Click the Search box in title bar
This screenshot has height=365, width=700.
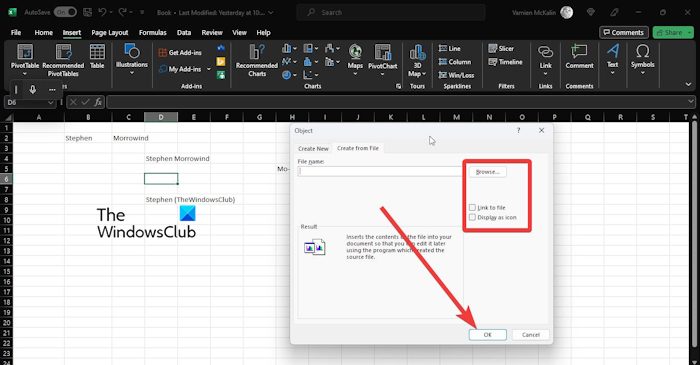(391, 12)
